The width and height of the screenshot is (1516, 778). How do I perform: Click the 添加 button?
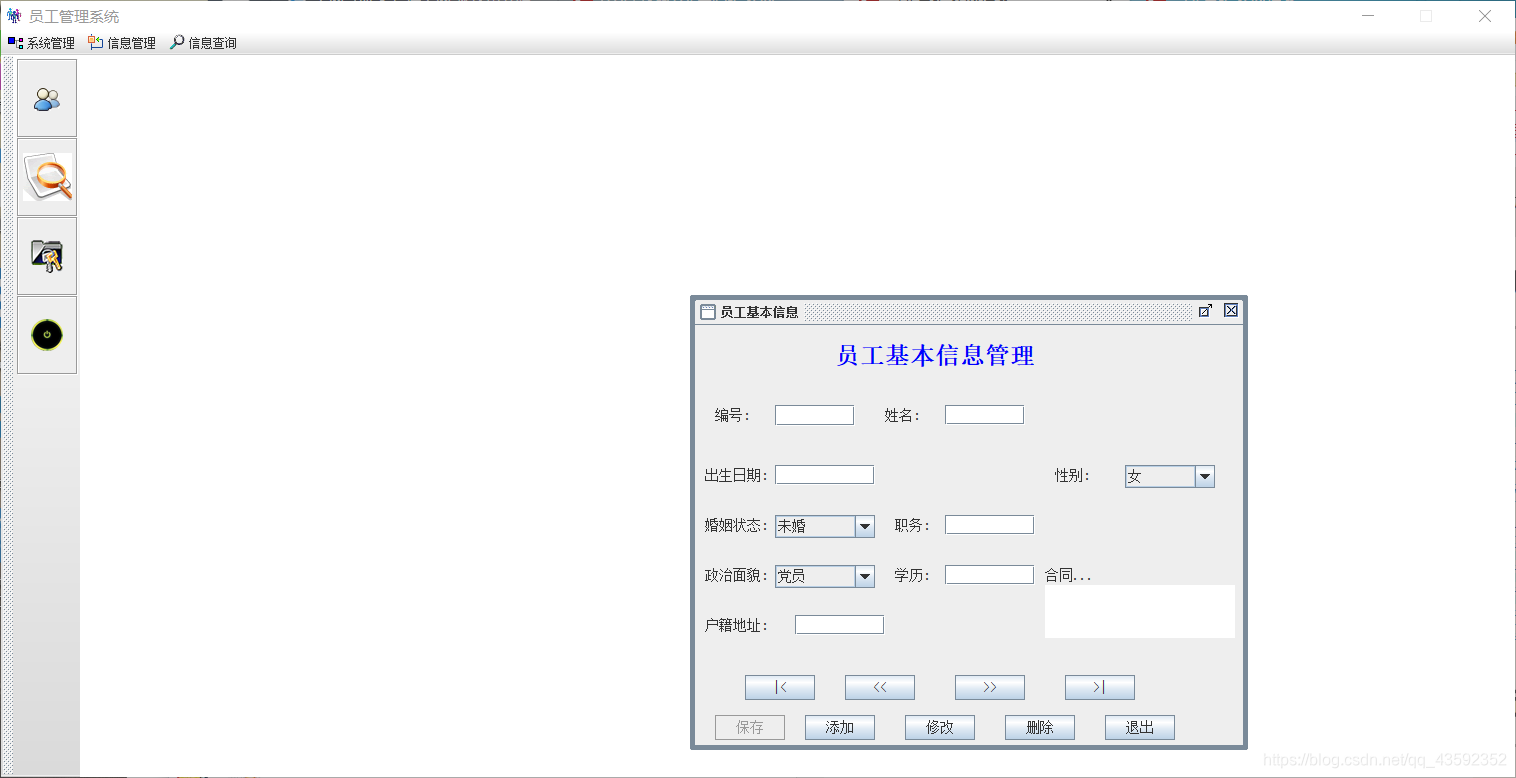[x=840, y=728]
